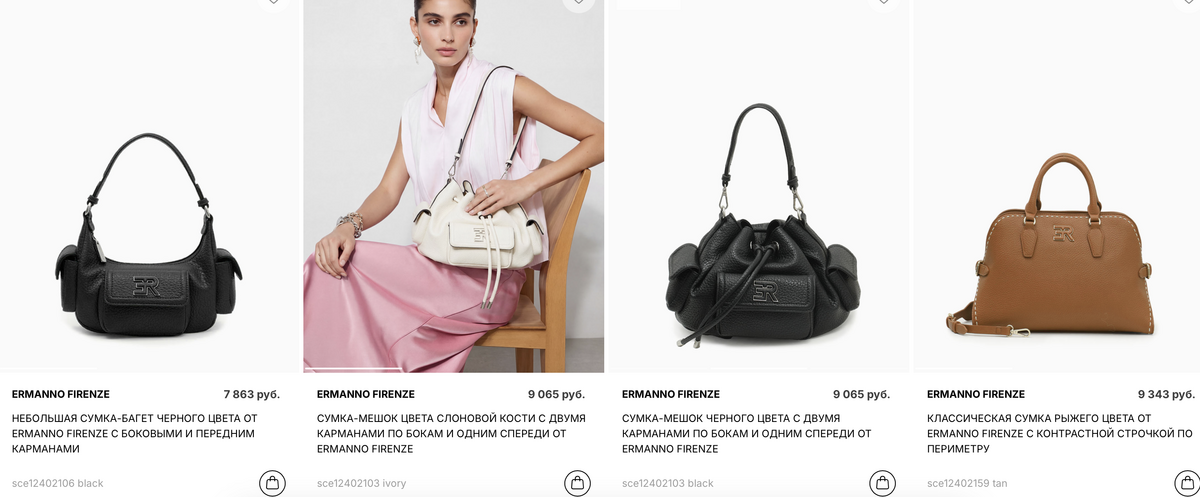1200x497 pixels.
Task: Add ivory bucket bag to cart
Action: pyautogui.click(x=577, y=483)
